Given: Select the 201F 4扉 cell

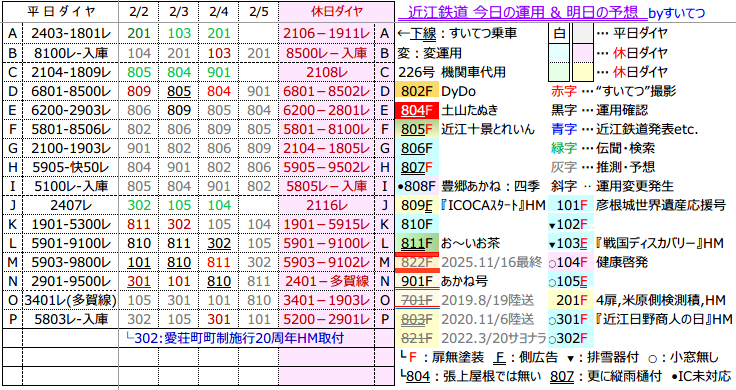Looking at the screenshot, I should (571, 300).
